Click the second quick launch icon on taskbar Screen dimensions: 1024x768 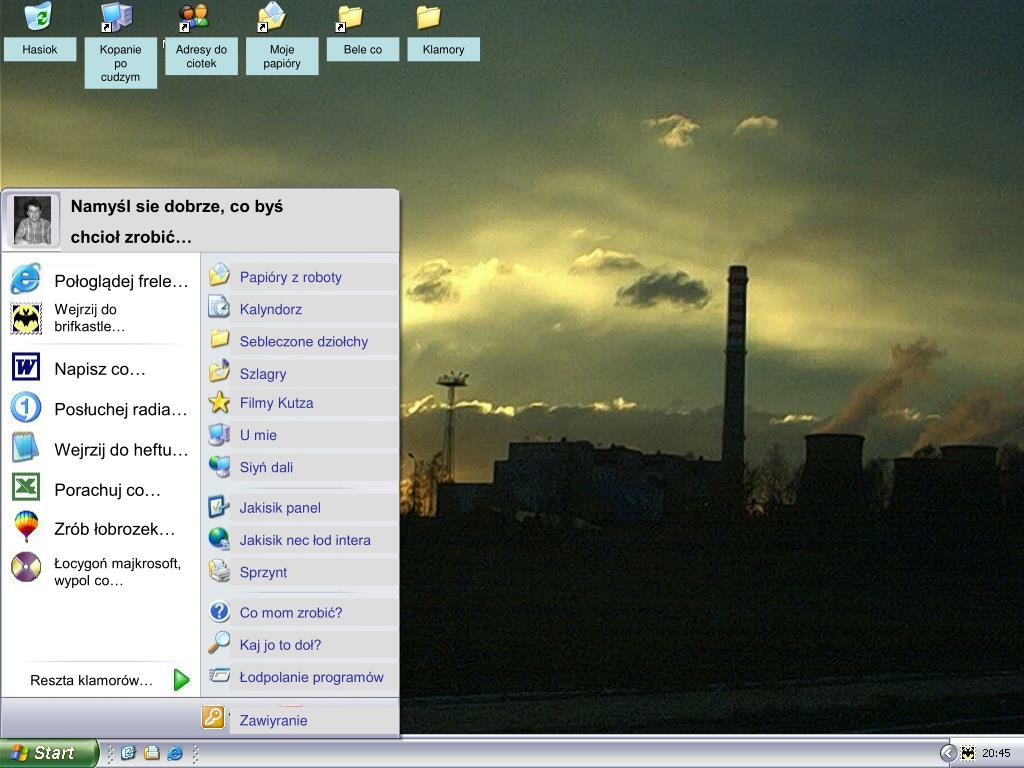(152, 753)
